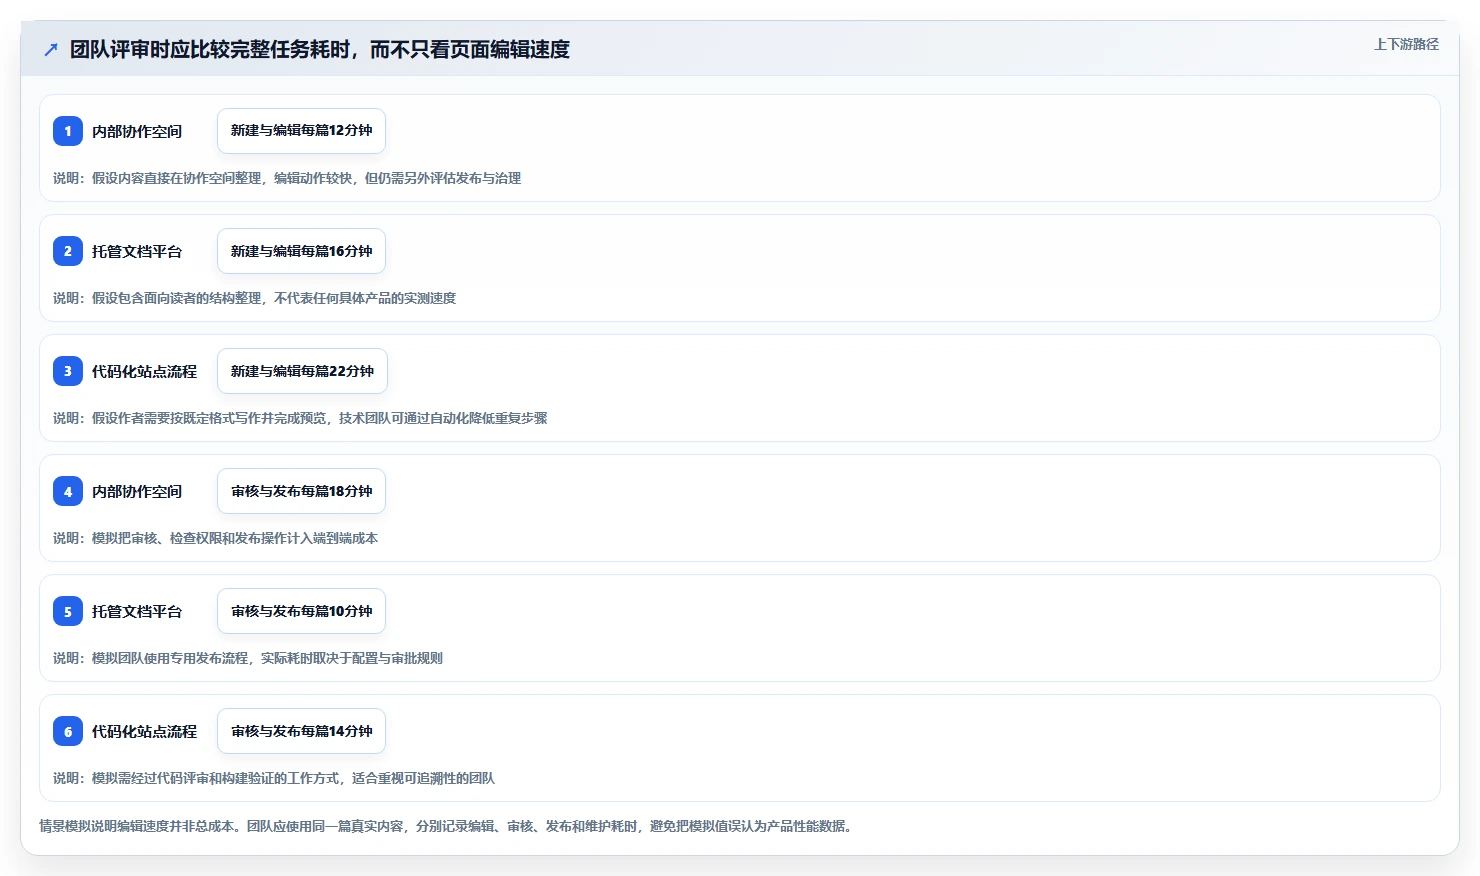Click 代码化站点流程 title in step 6
Image resolution: width=1480 pixels, height=876 pixels.
144,731
